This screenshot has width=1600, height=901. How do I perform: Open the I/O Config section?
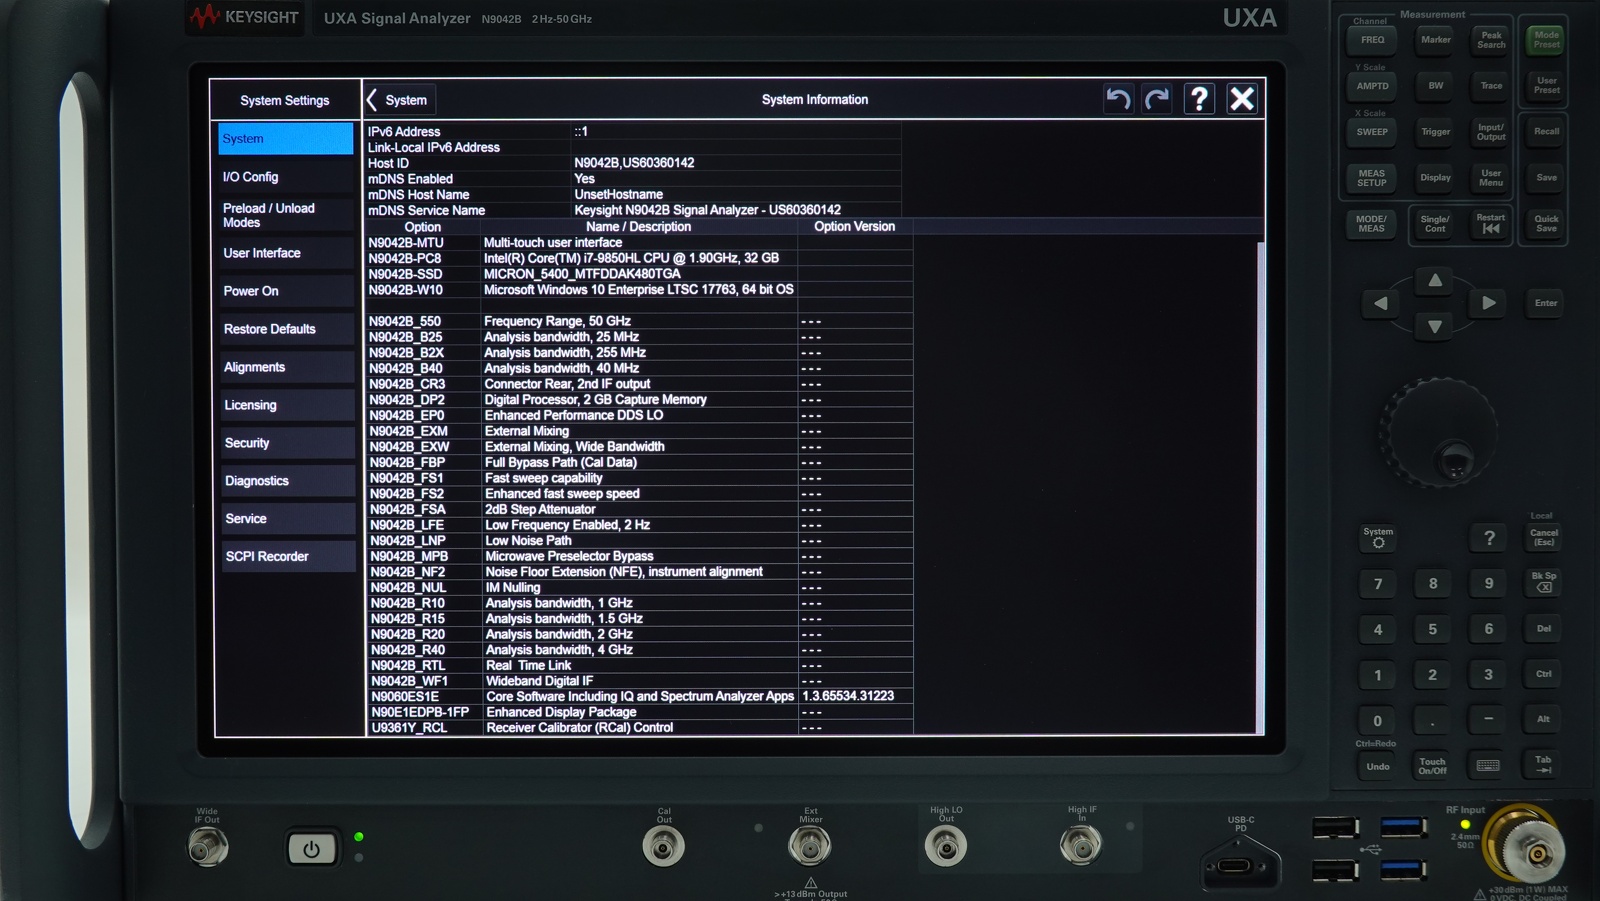coord(285,177)
